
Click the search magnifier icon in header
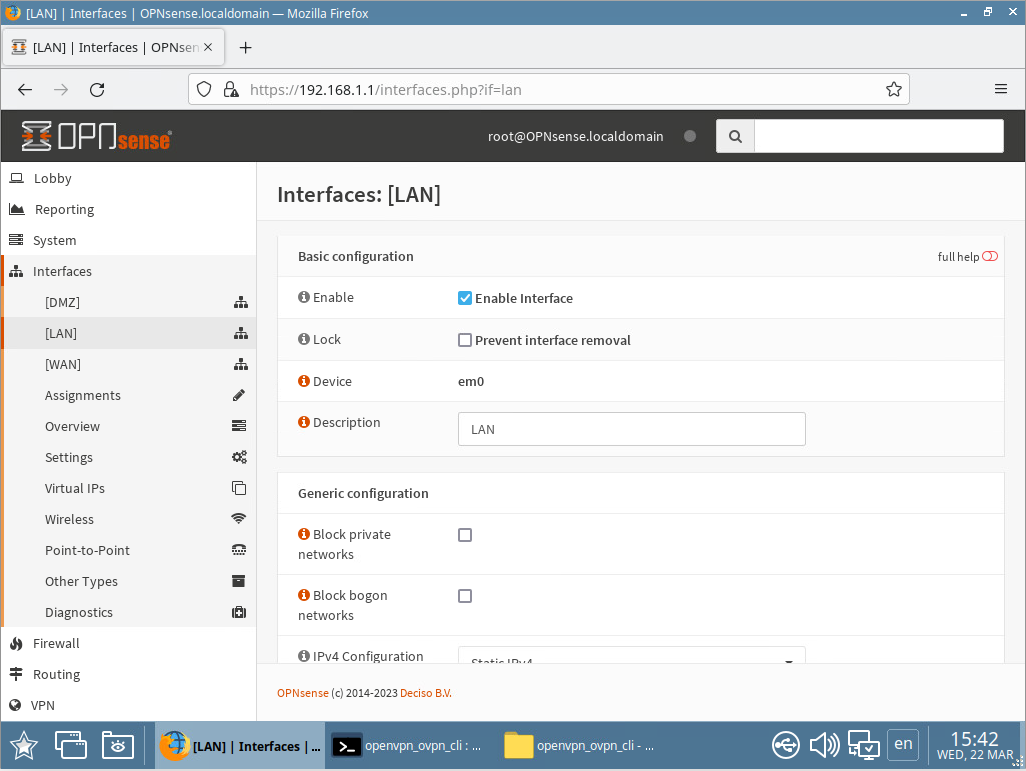point(735,137)
